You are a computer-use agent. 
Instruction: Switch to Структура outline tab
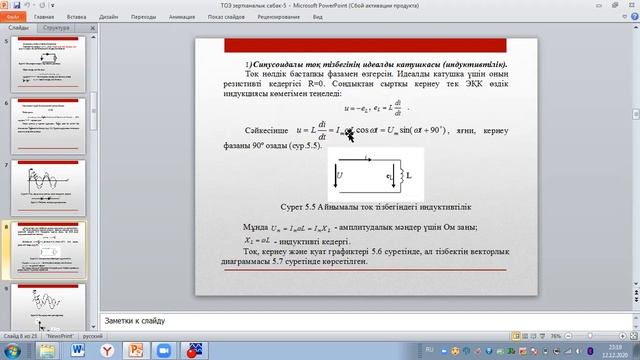(x=56, y=28)
